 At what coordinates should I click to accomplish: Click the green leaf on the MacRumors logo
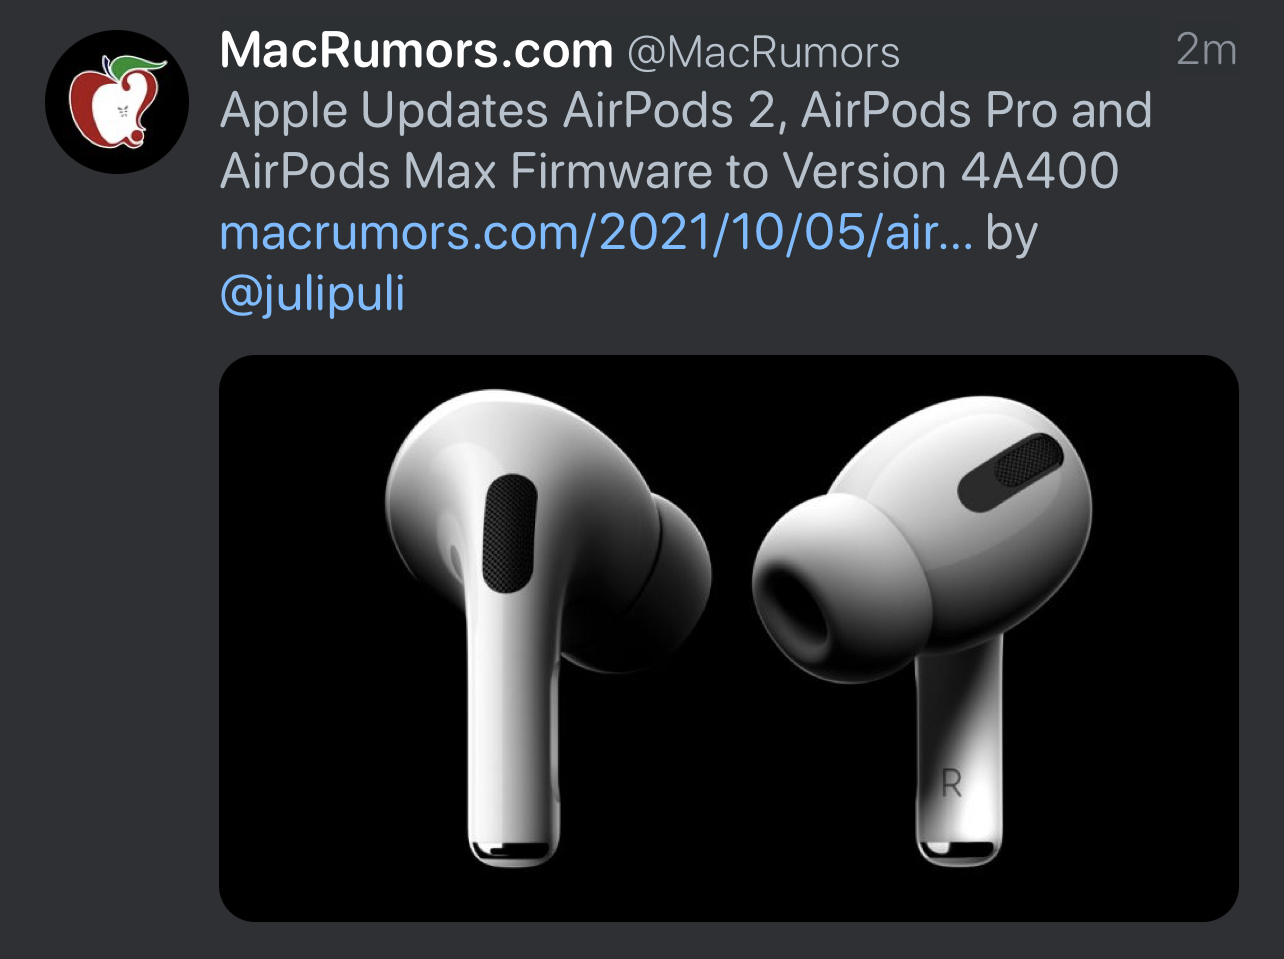137,67
